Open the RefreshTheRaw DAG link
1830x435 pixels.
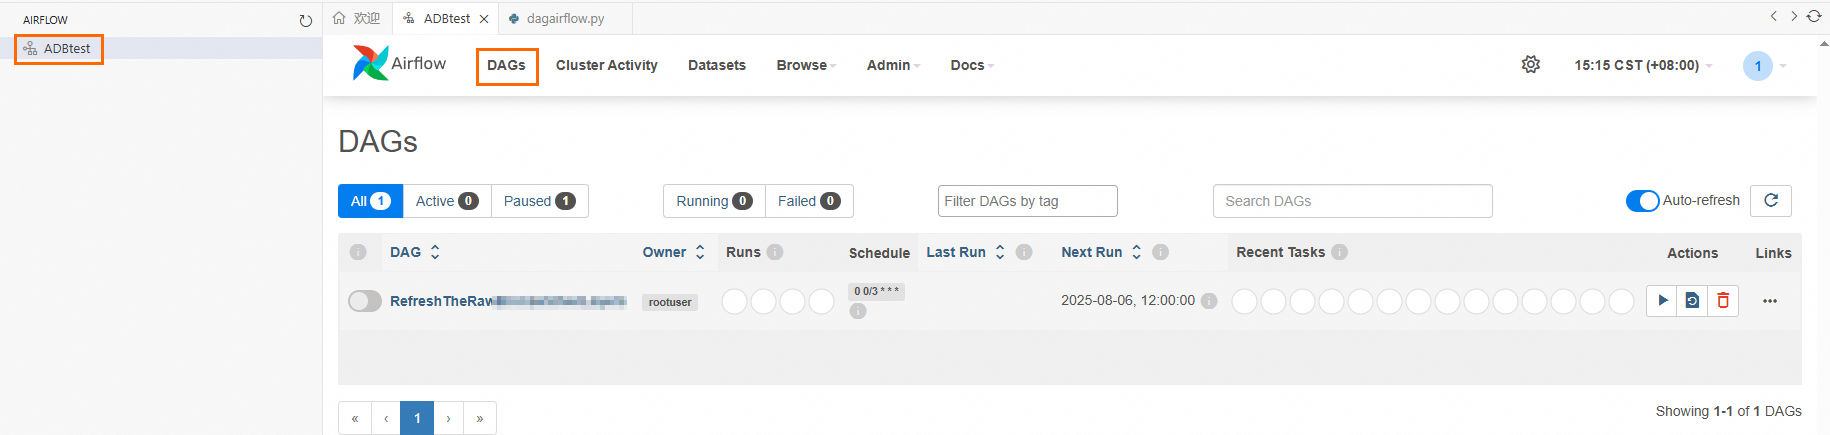(x=508, y=301)
